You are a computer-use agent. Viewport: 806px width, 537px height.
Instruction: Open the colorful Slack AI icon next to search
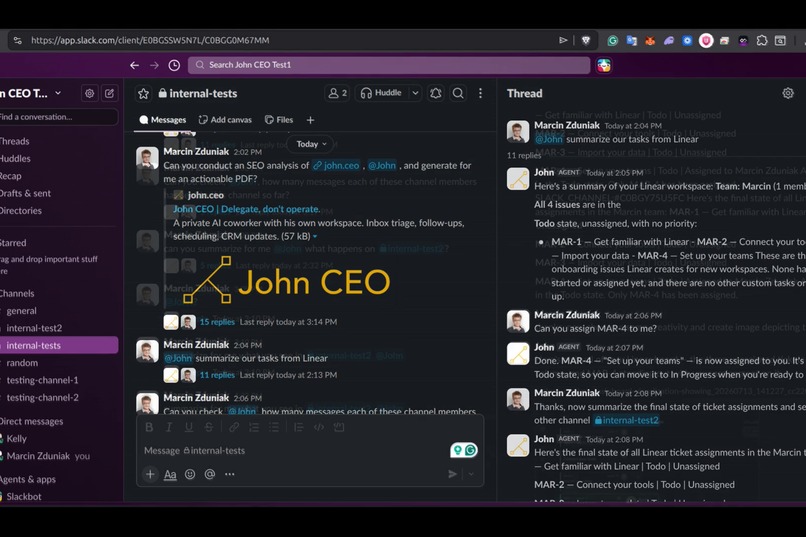[604, 65]
